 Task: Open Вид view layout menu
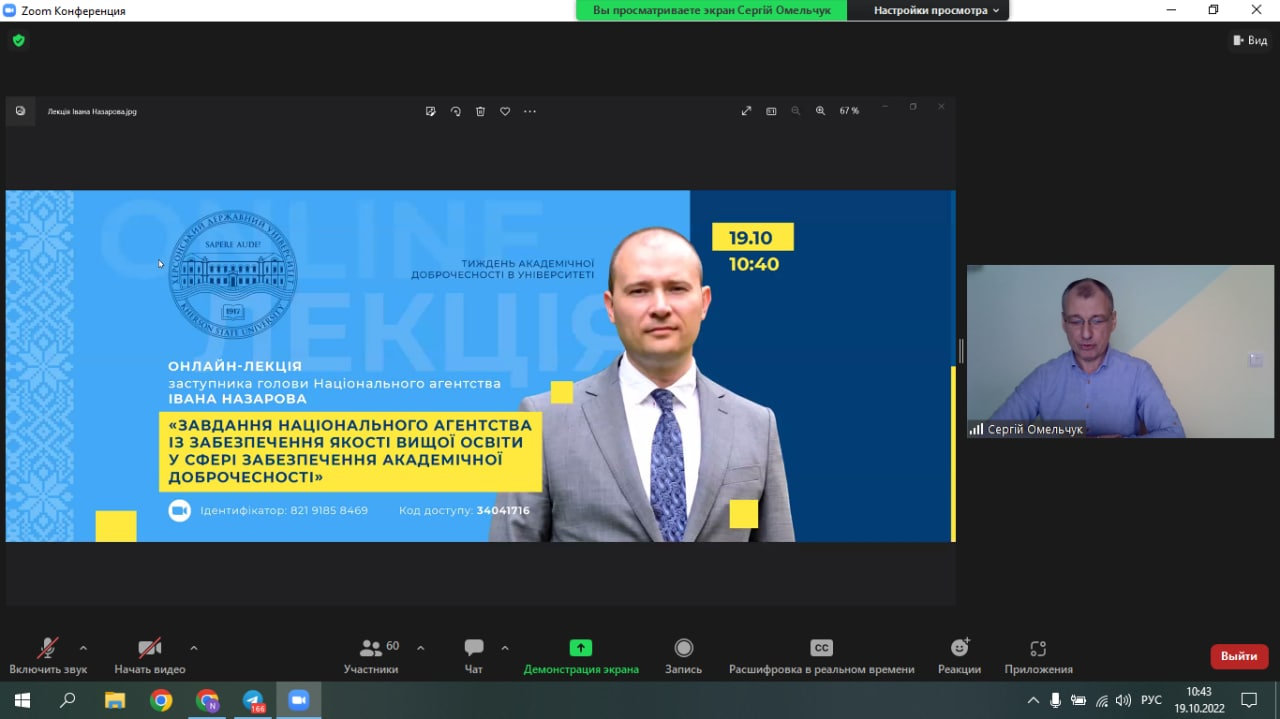(x=1250, y=40)
